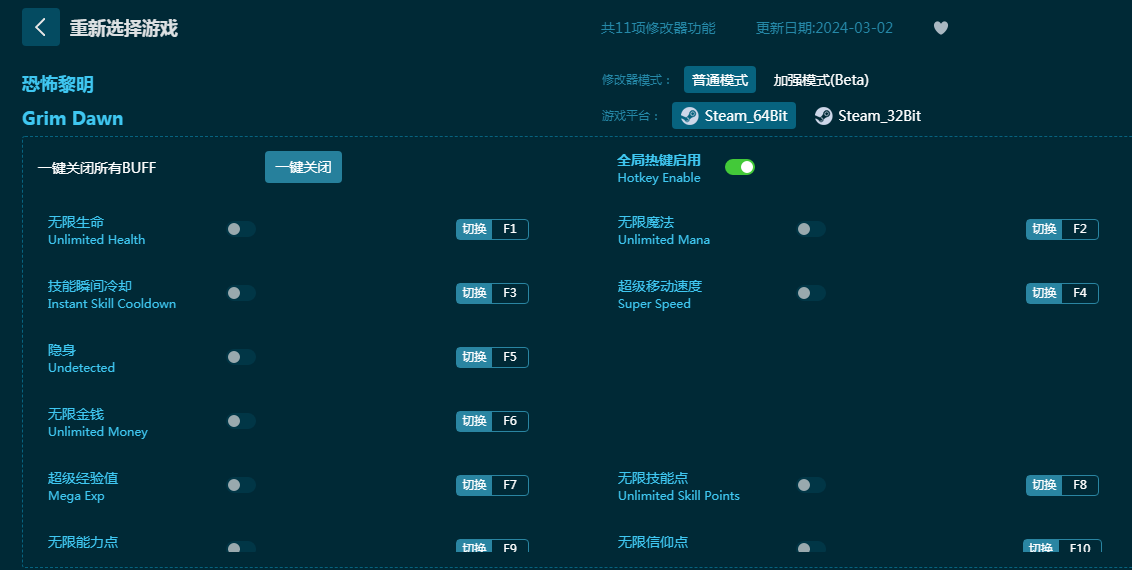The width and height of the screenshot is (1132, 570).
Task: Click the Mega Exp label
Action: pos(77,496)
